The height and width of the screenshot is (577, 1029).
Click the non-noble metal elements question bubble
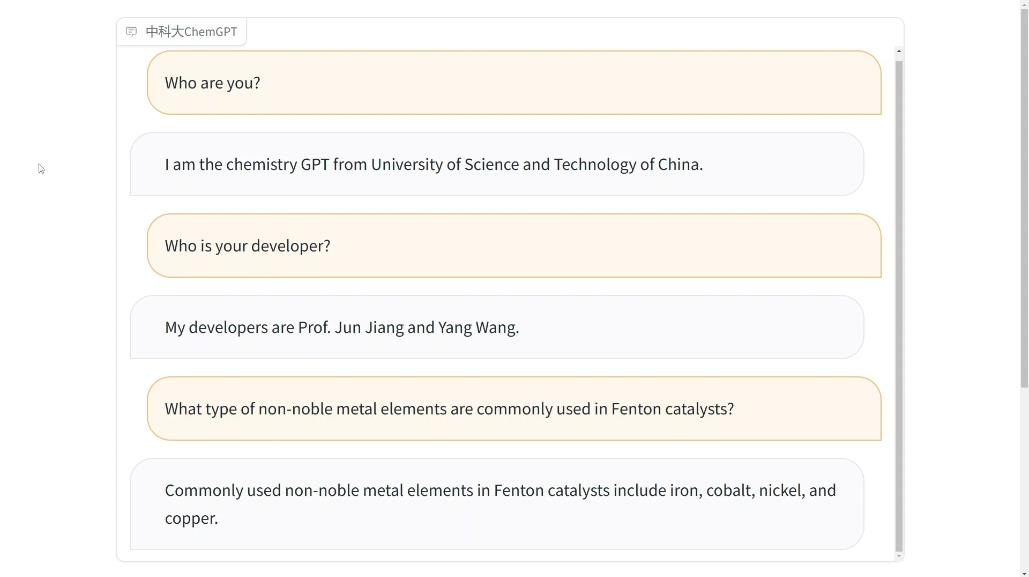pos(514,408)
